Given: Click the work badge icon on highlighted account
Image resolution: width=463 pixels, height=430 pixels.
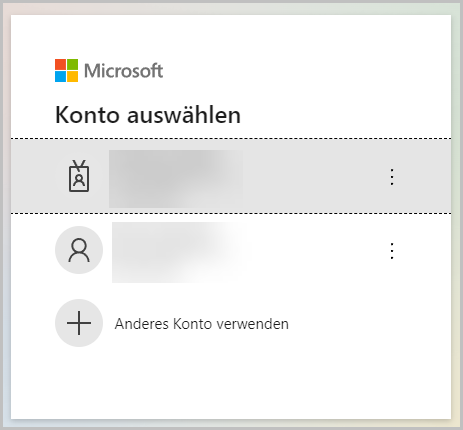Looking at the screenshot, I should coord(79,176).
